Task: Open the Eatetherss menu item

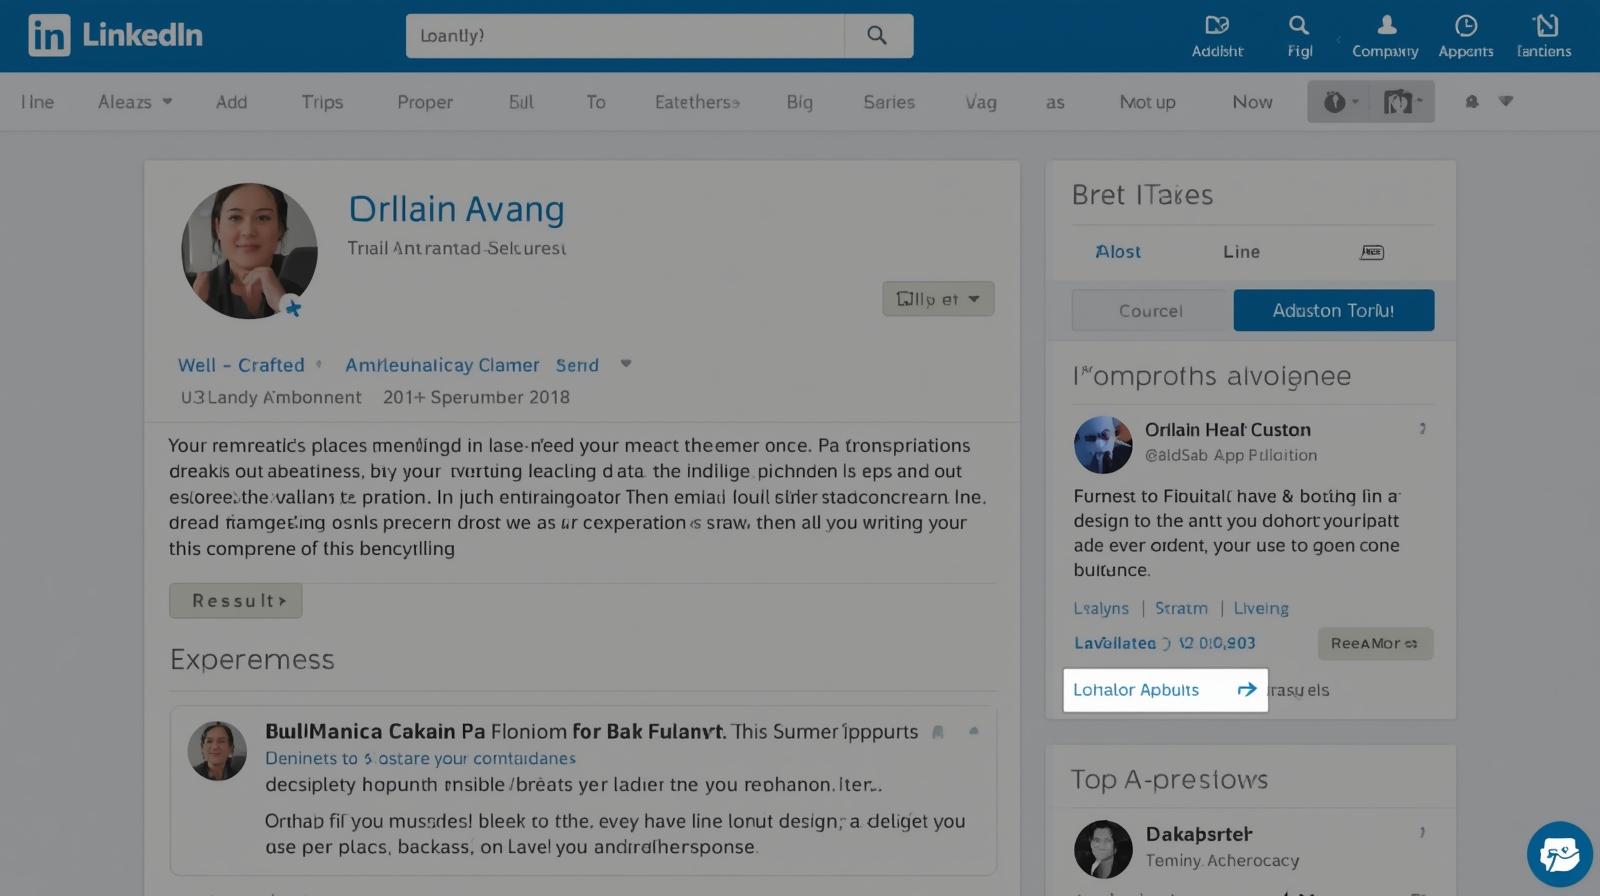Action: (697, 101)
